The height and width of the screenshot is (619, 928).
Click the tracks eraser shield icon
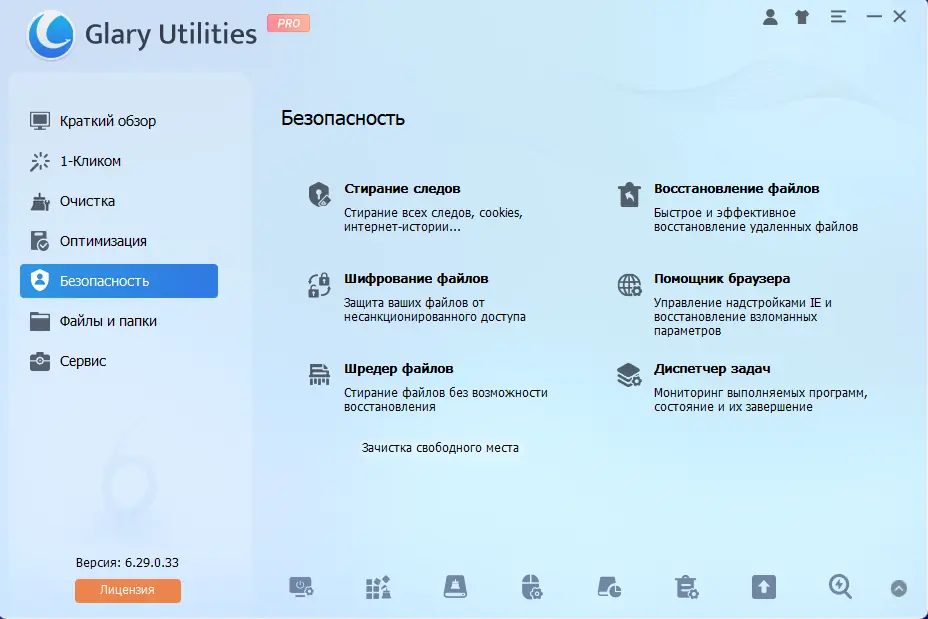click(x=319, y=194)
